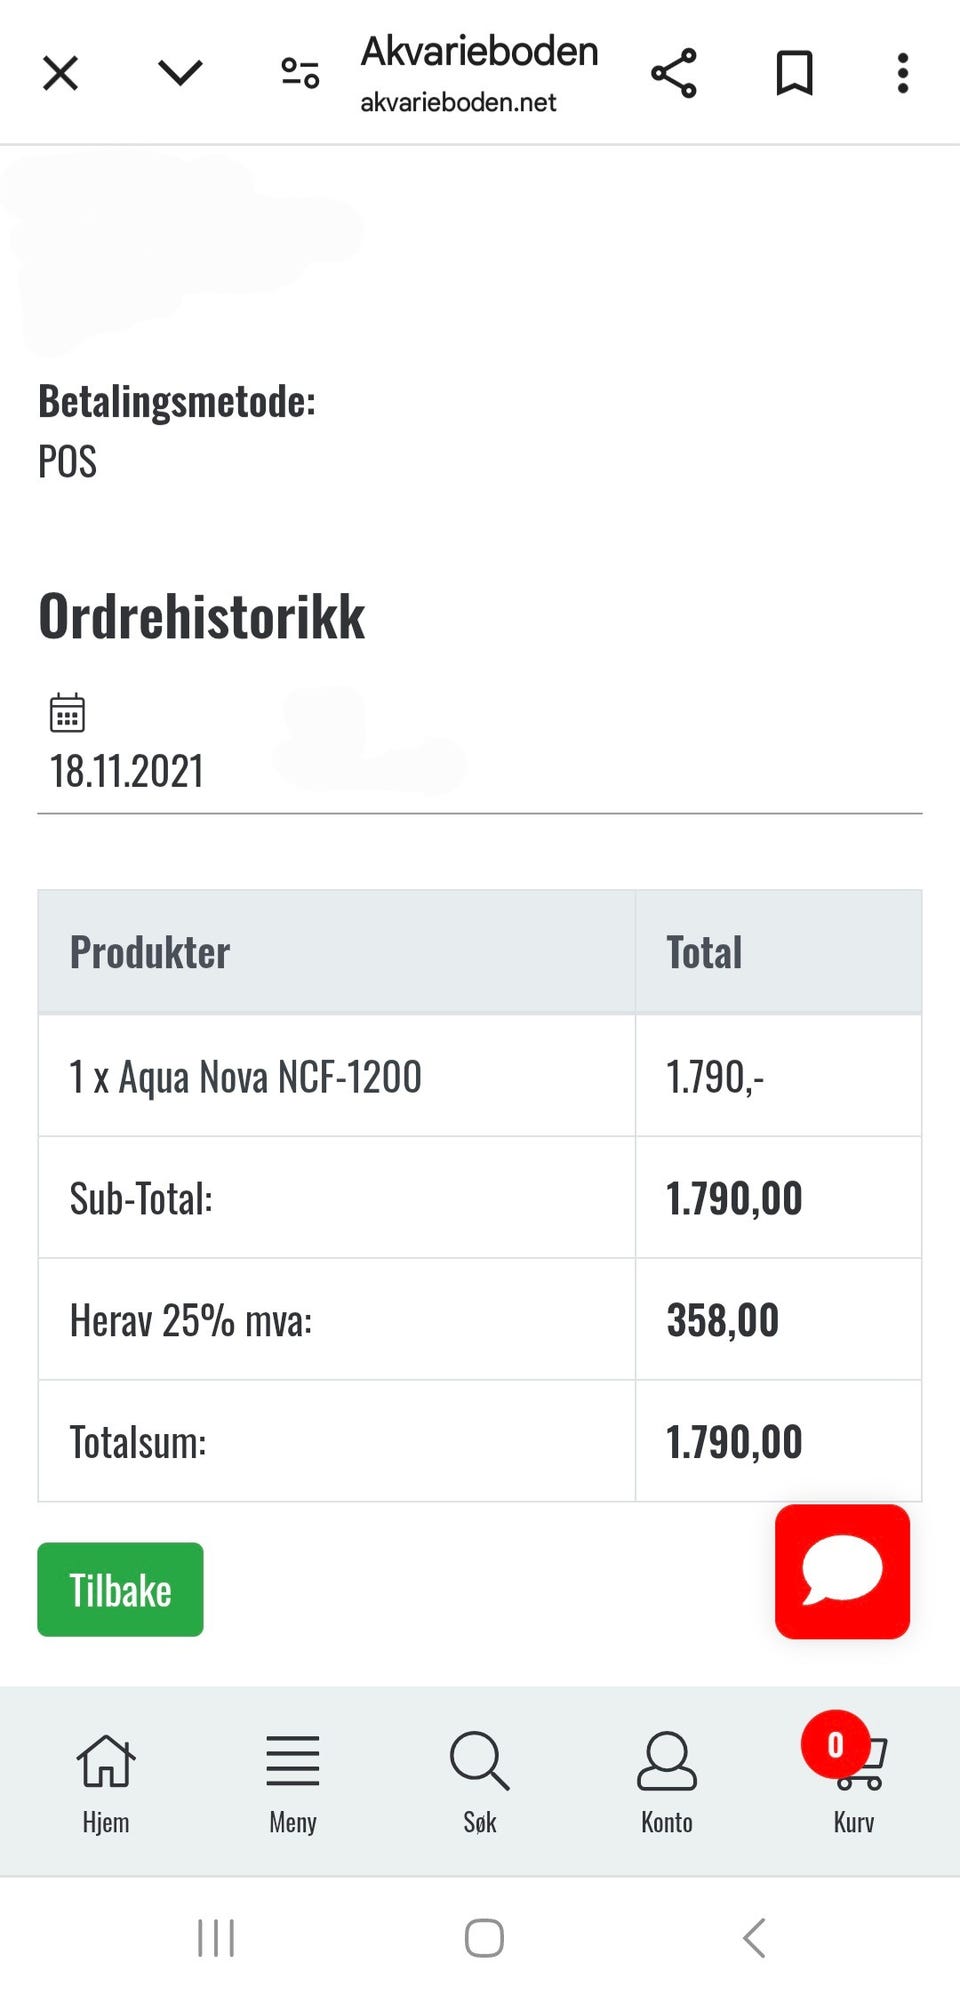Open the Meny hamburger tab
This screenshot has width=960, height=1995.
coord(293,1781)
